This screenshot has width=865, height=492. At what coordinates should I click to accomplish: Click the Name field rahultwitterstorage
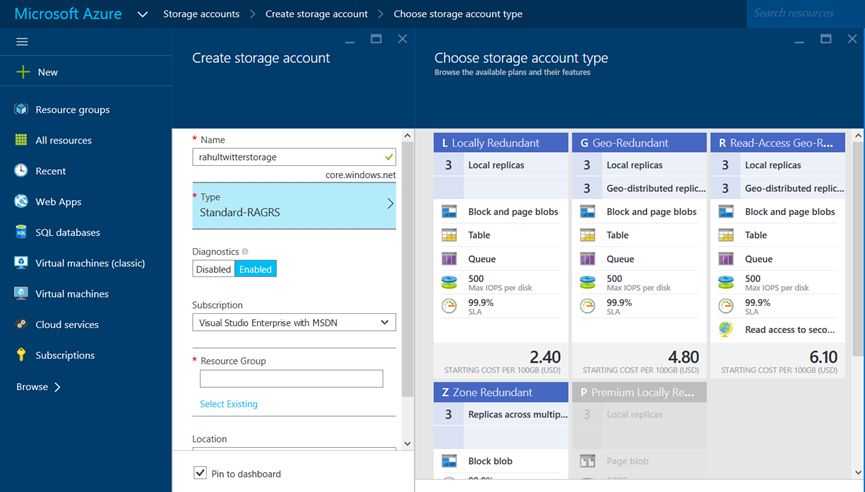coord(294,157)
